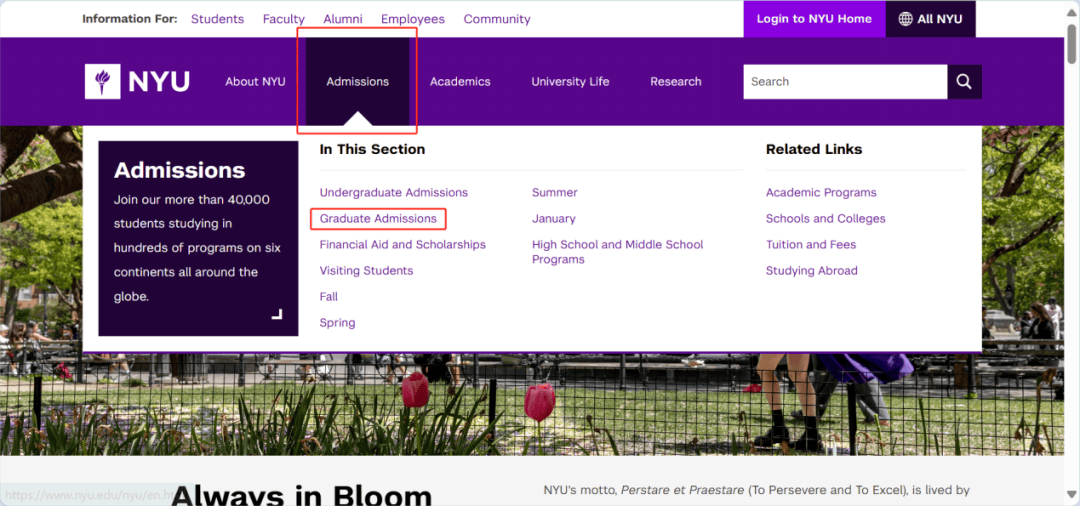Image resolution: width=1080 pixels, height=506 pixels.
Task: Open High School and Middle School Programs
Action: [x=618, y=252]
